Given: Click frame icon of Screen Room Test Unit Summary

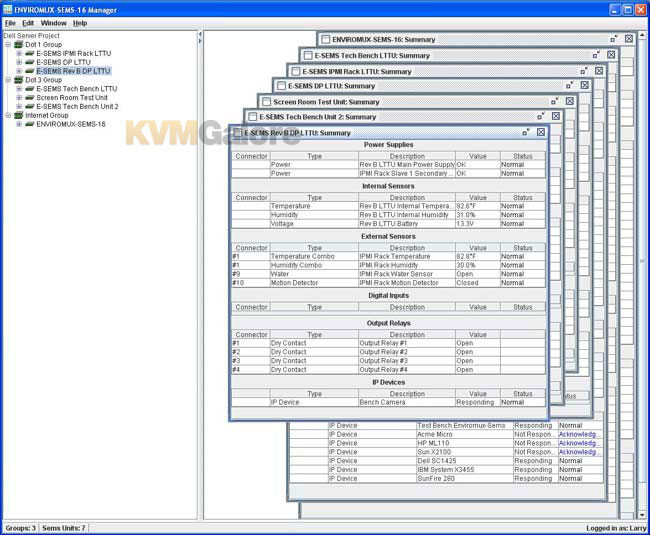Looking at the screenshot, I should [267, 102].
